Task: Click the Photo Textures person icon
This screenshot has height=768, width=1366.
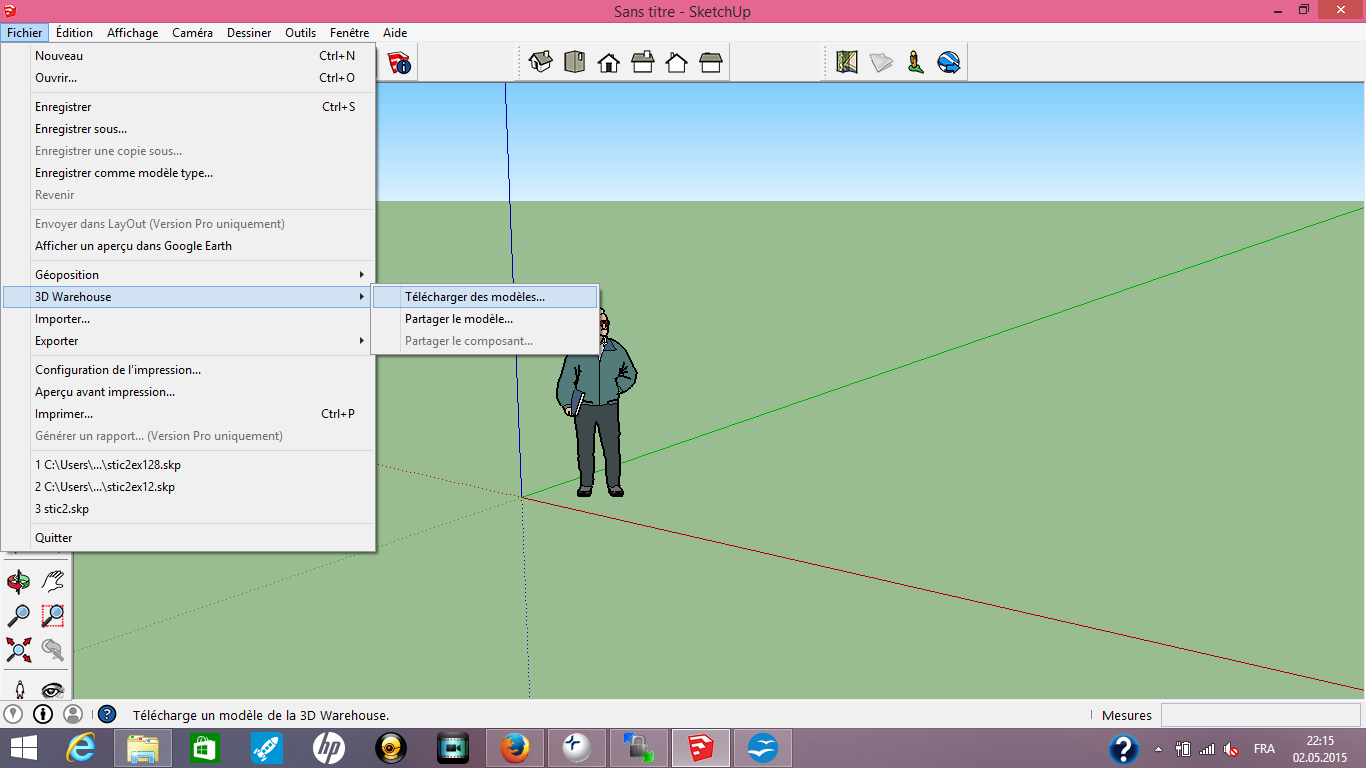Action: click(x=915, y=62)
